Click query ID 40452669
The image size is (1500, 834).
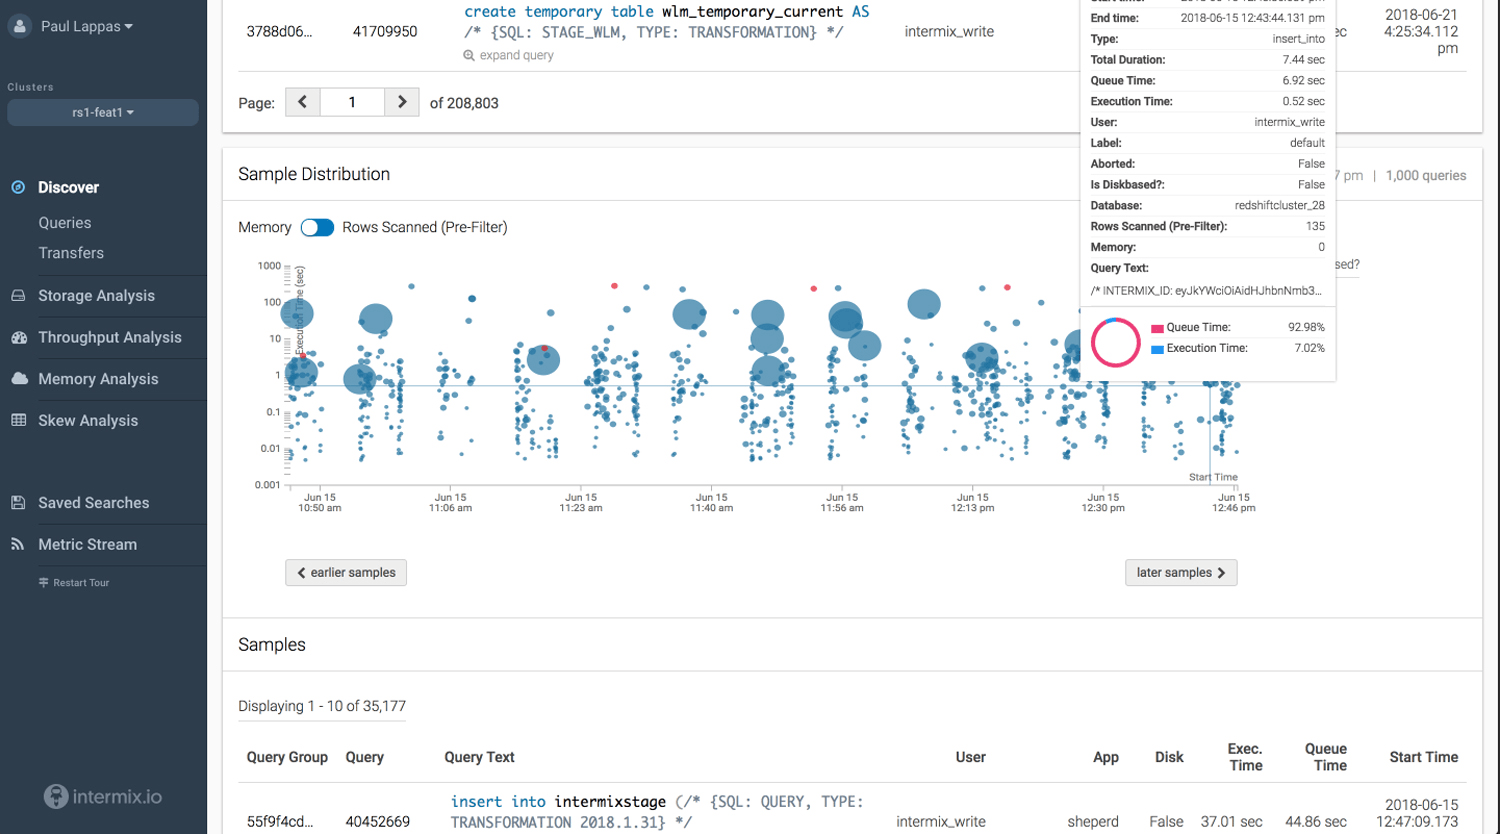[x=378, y=822]
